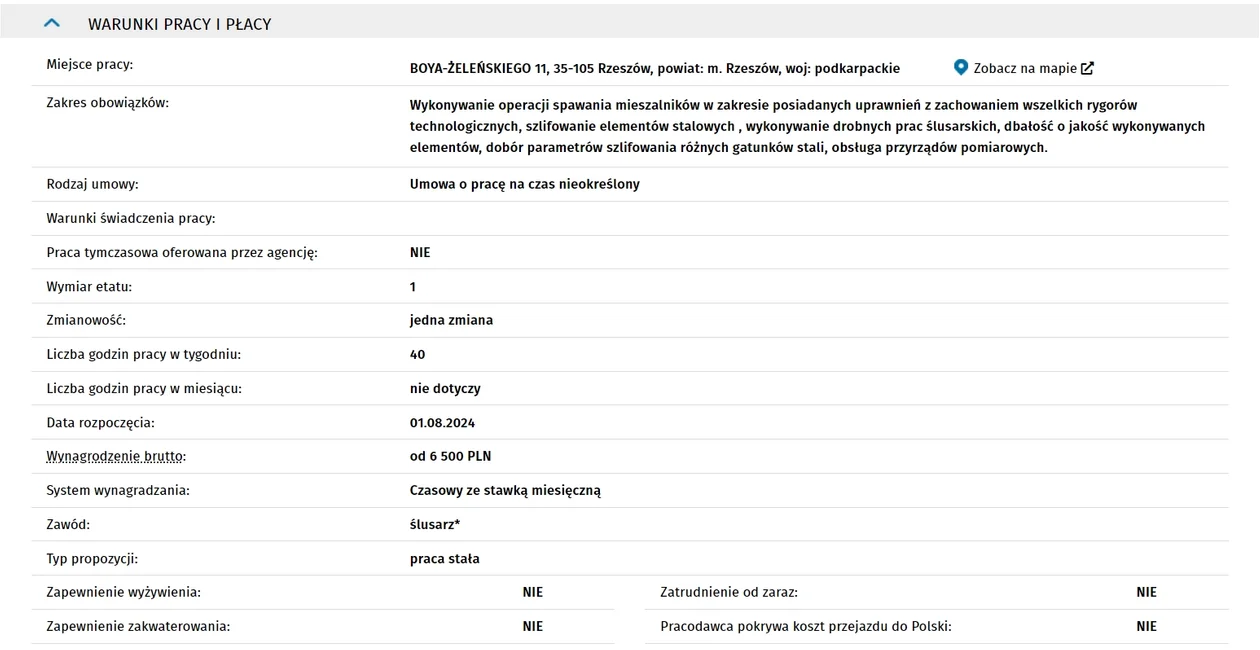Click the Czasowy ze stawką miesięczną value
Viewport: 1260px width, 650px height.
click(x=505, y=490)
